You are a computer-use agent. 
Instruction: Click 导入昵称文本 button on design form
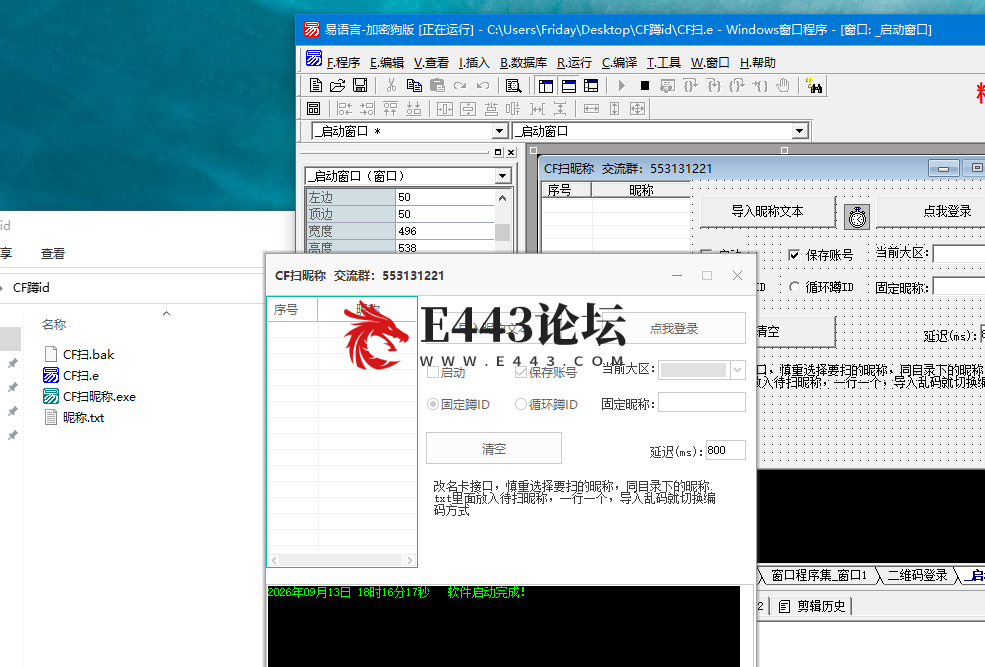(768, 212)
